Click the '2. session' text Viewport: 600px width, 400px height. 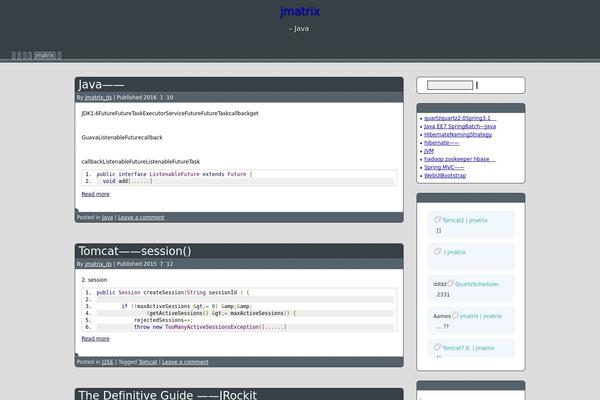[x=94, y=280]
